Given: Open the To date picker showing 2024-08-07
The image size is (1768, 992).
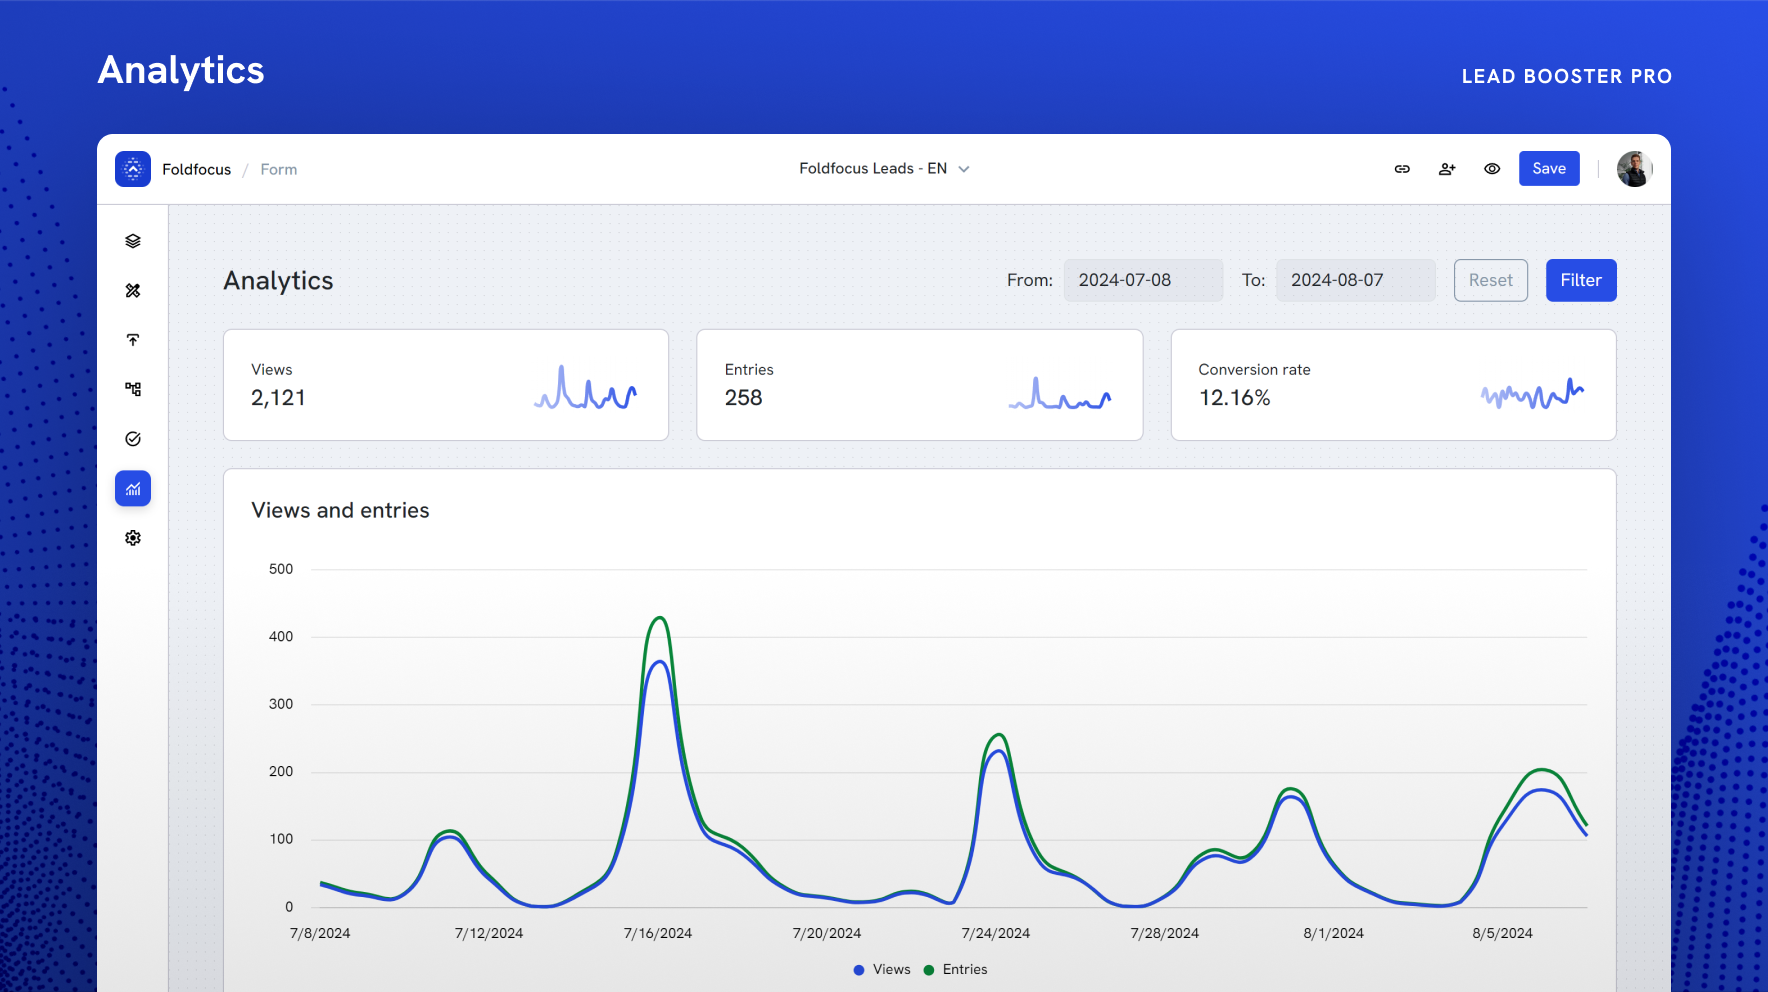Looking at the screenshot, I should tap(1355, 280).
